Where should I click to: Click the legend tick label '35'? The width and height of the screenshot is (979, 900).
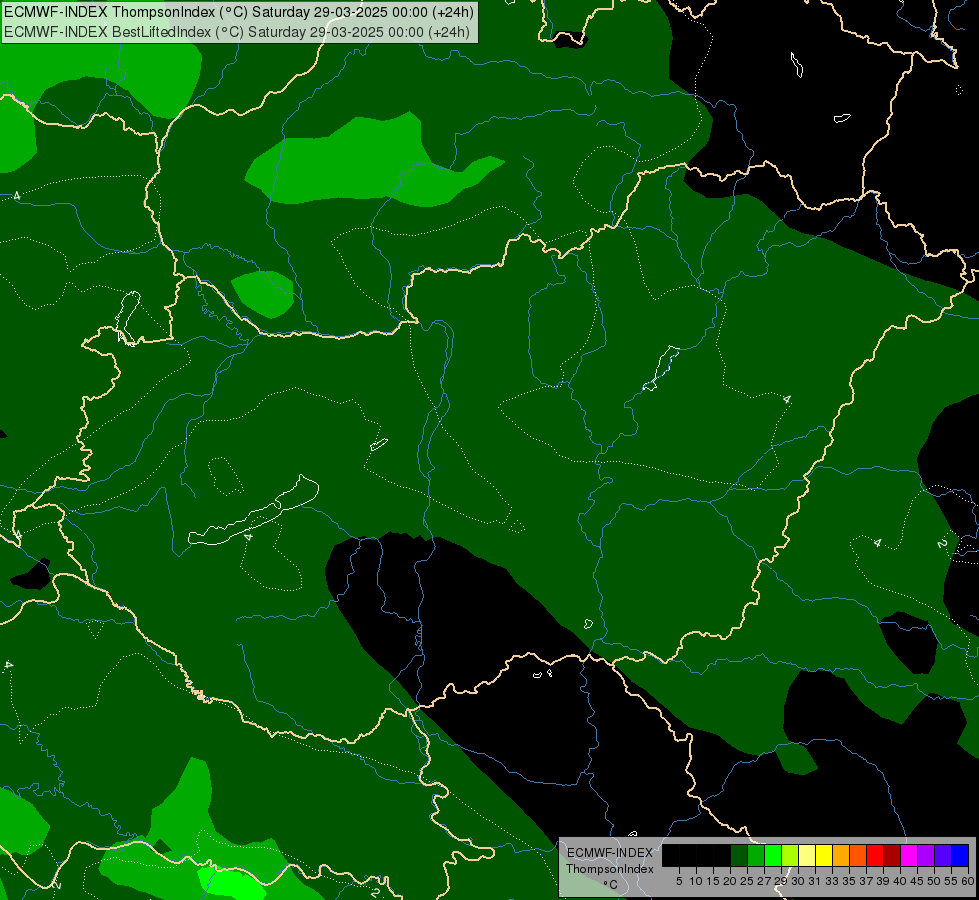[x=849, y=881]
